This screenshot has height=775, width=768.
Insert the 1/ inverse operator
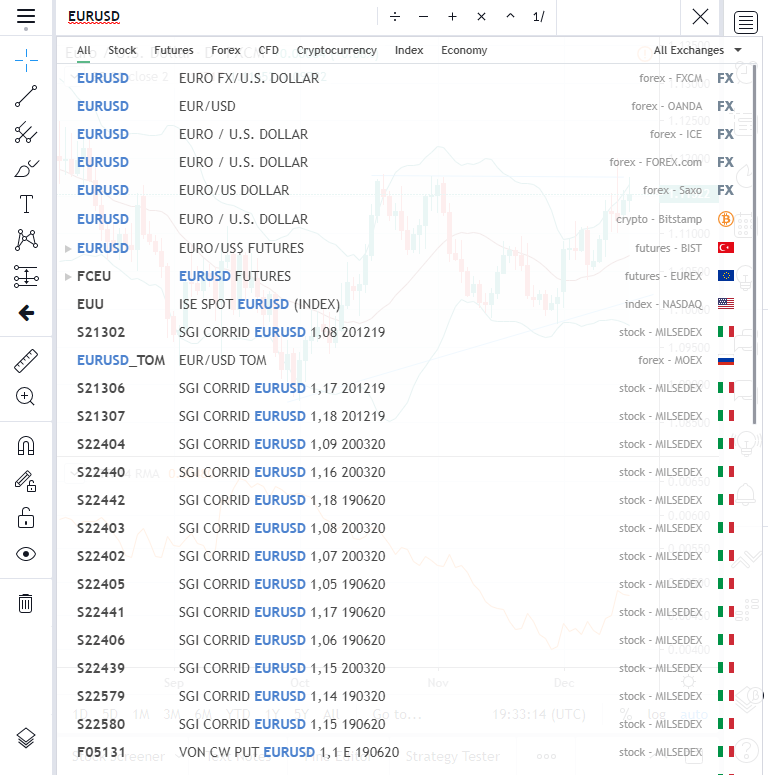tap(539, 17)
